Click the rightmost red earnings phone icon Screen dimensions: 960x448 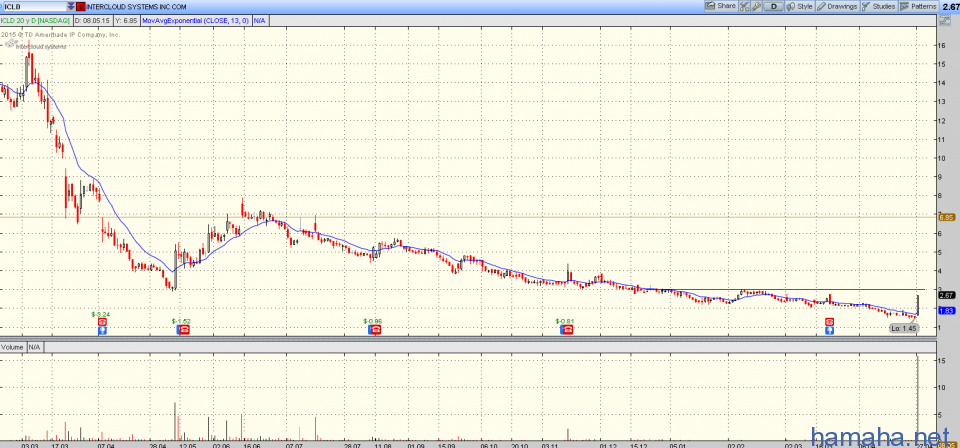coord(830,321)
